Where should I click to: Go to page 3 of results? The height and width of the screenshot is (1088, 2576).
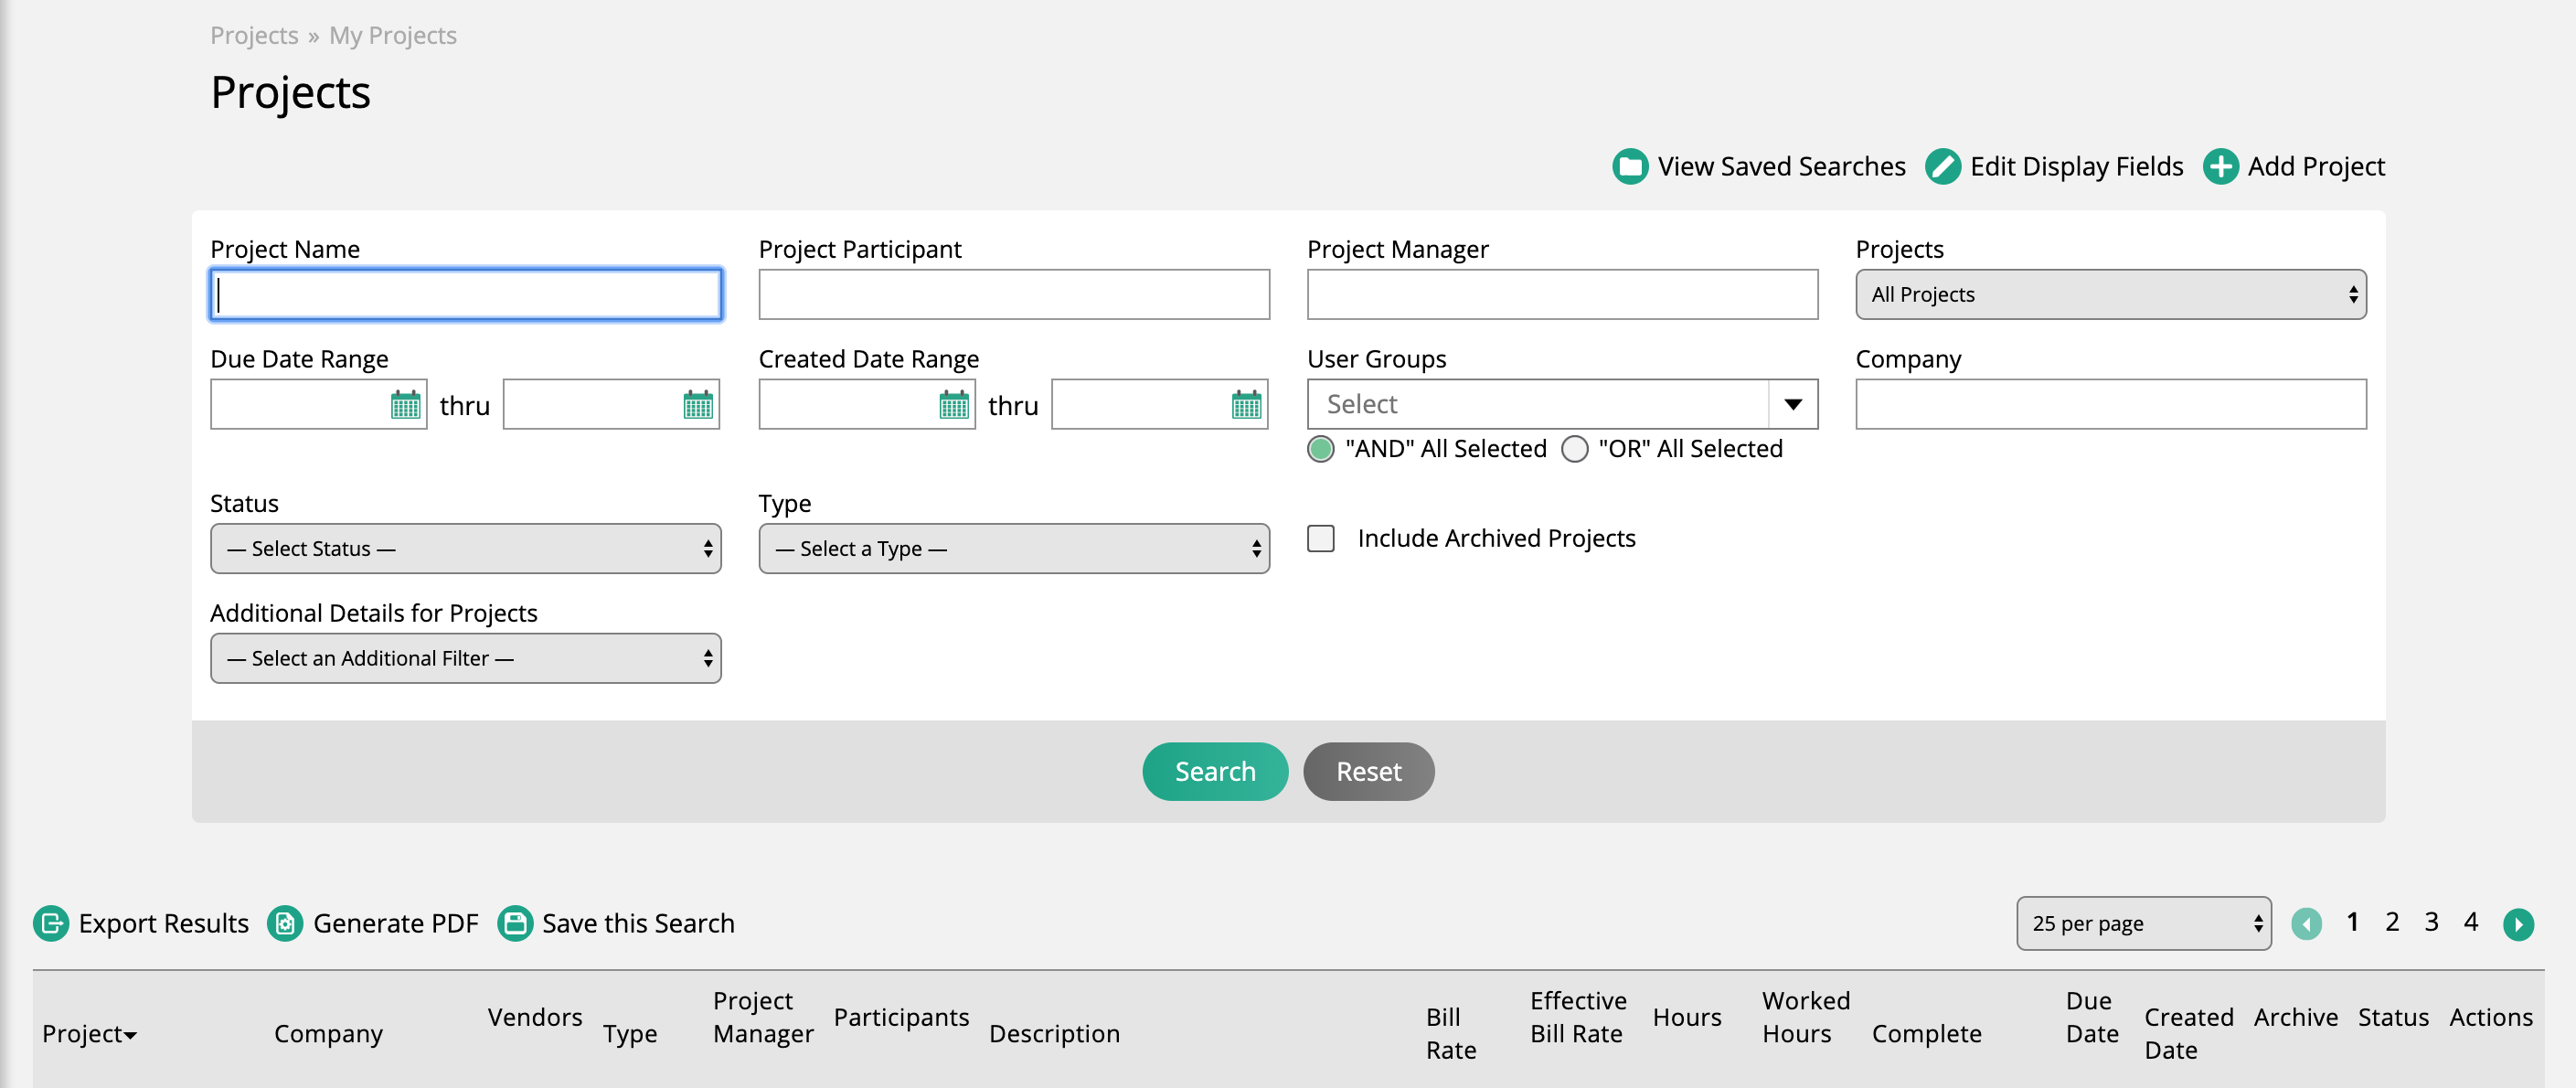point(2431,922)
